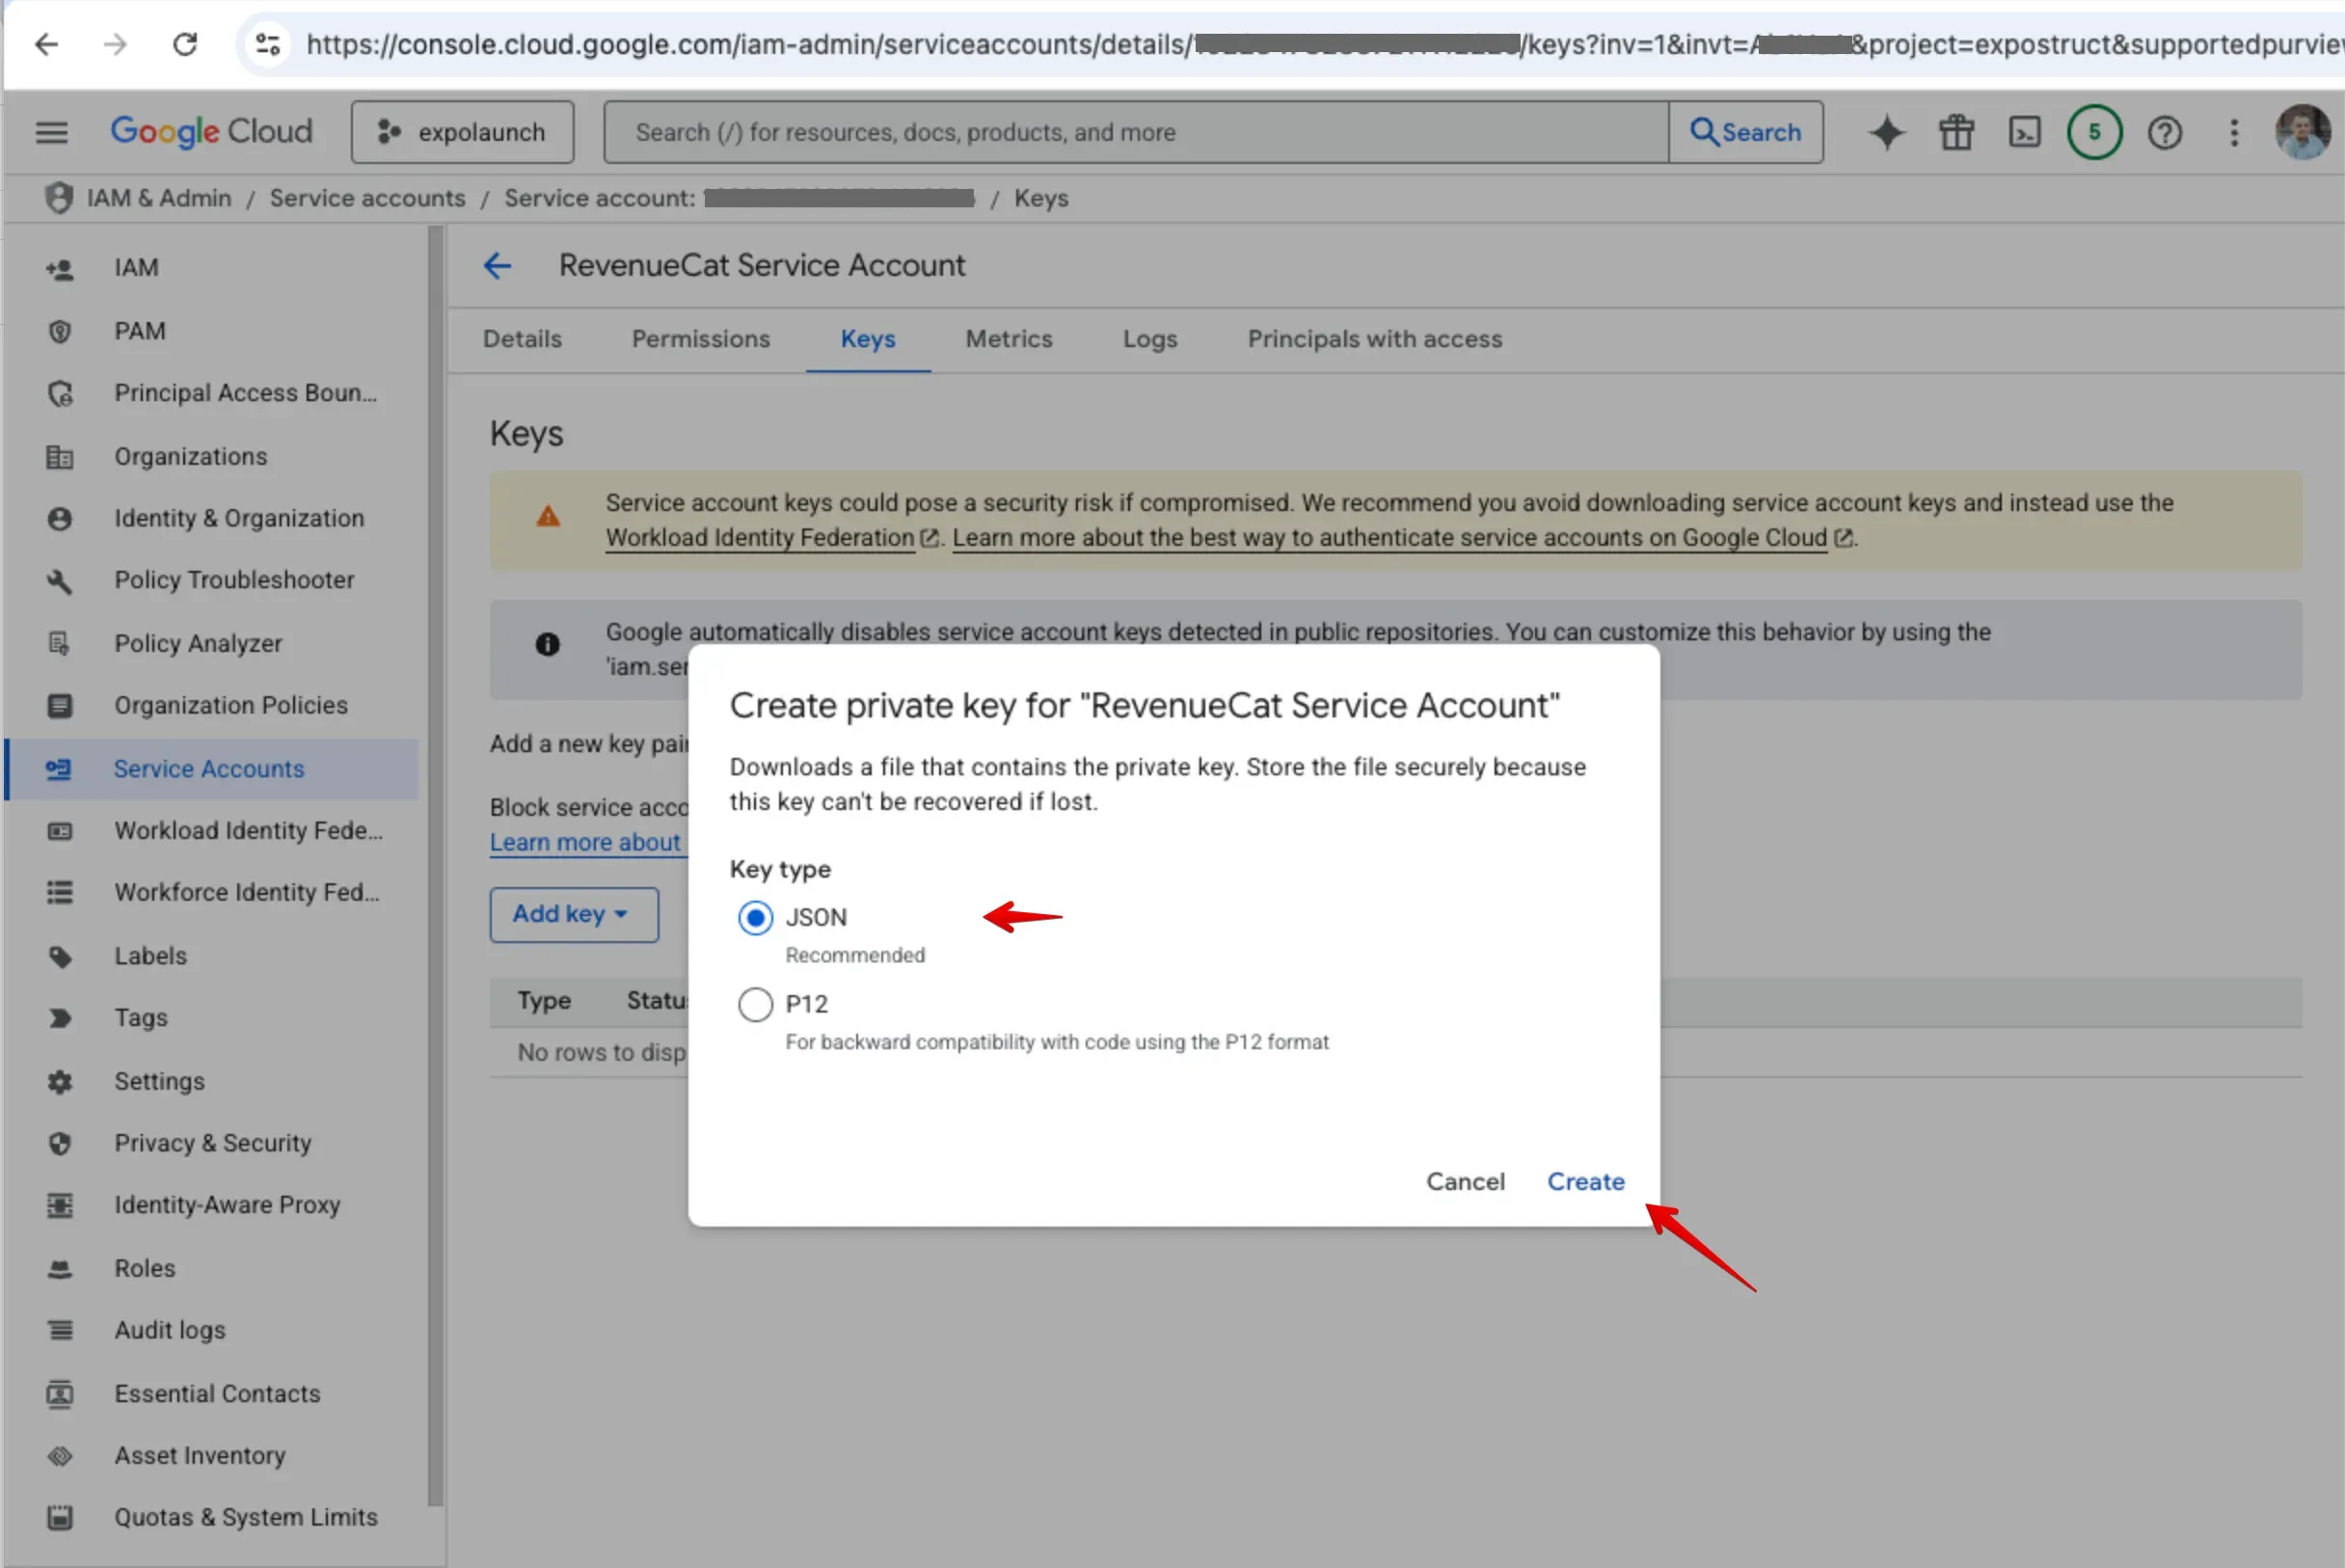Click the IAM & Admin shield breadcrumb icon
The image size is (2345, 1568).
[58, 198]
